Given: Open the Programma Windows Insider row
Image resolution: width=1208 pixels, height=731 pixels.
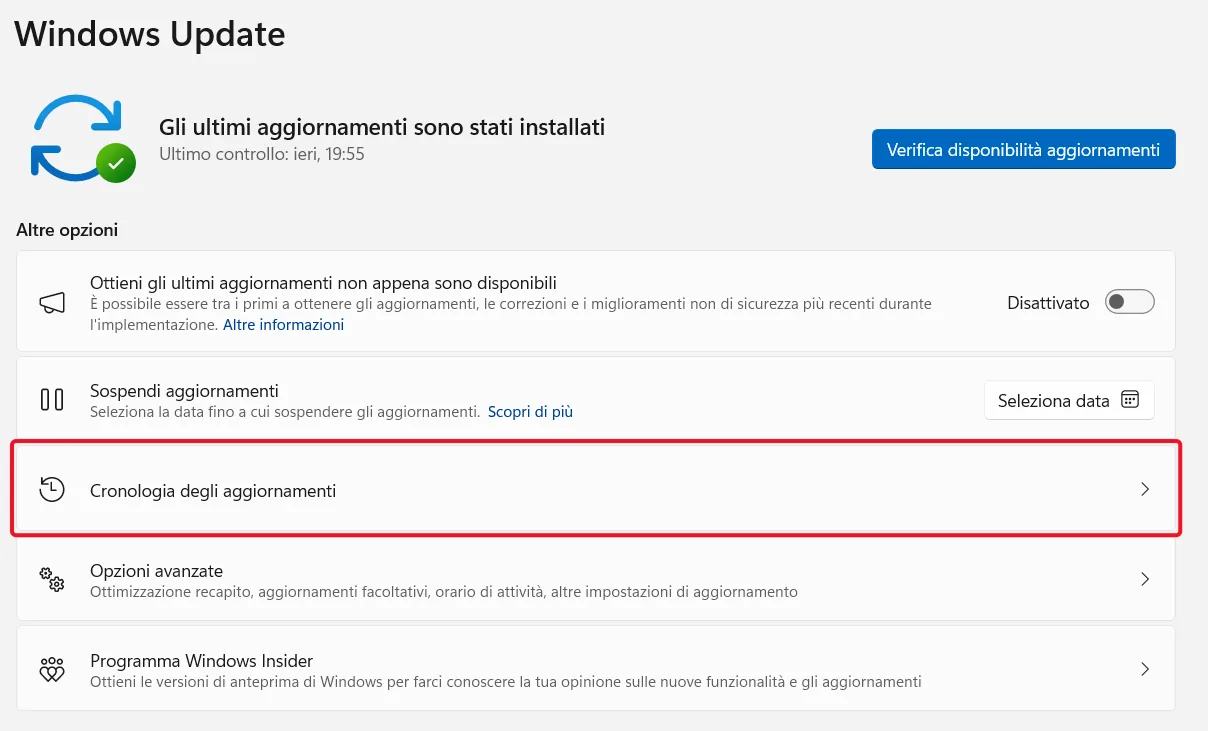Looking at the screenshot, I should pos(596,669).
